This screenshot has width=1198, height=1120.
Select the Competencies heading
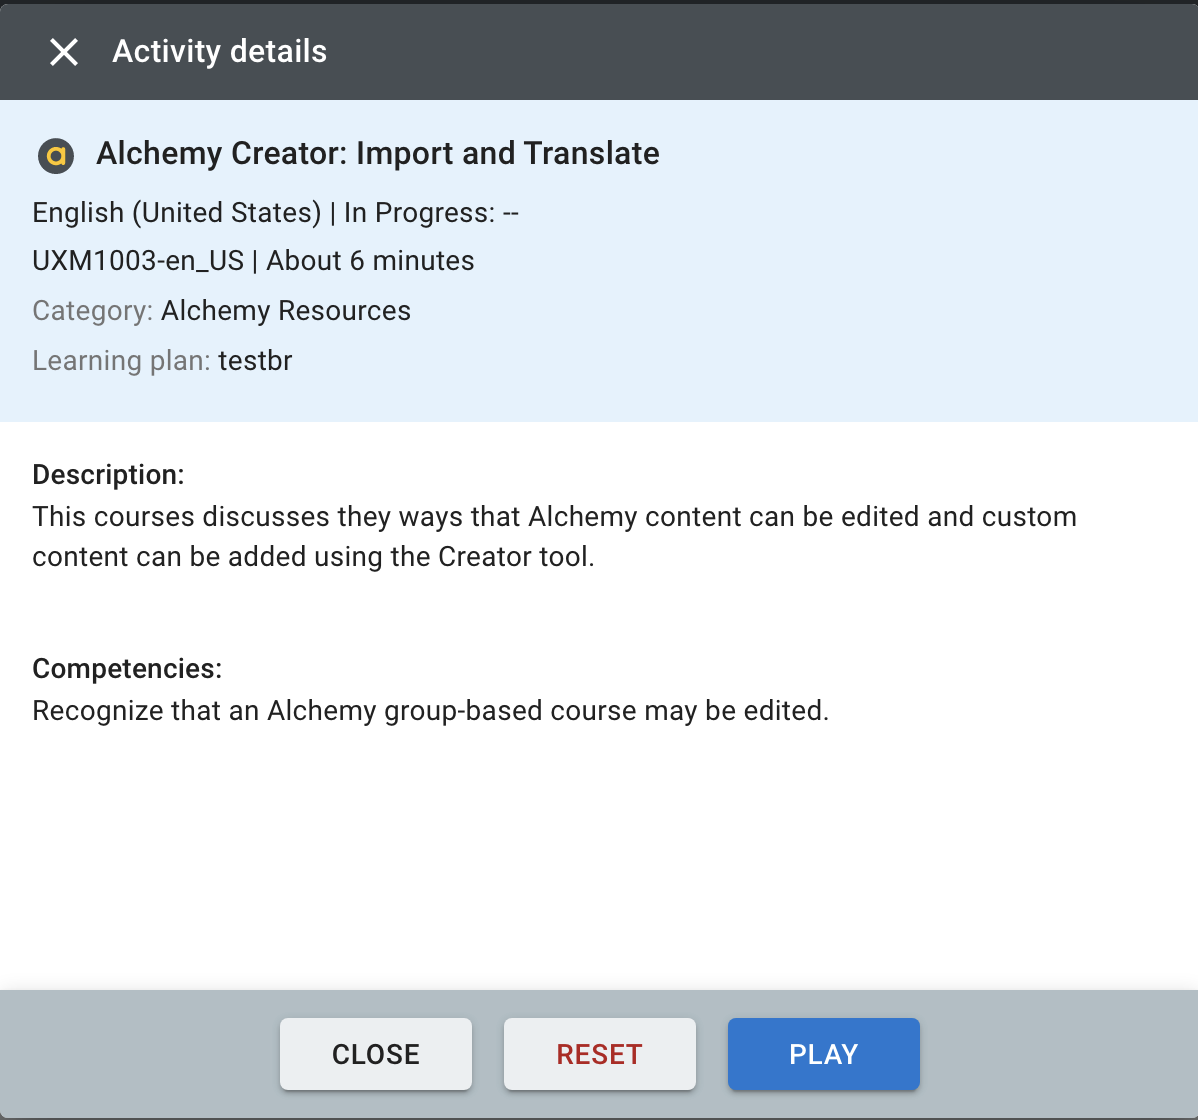coord(127,668)
